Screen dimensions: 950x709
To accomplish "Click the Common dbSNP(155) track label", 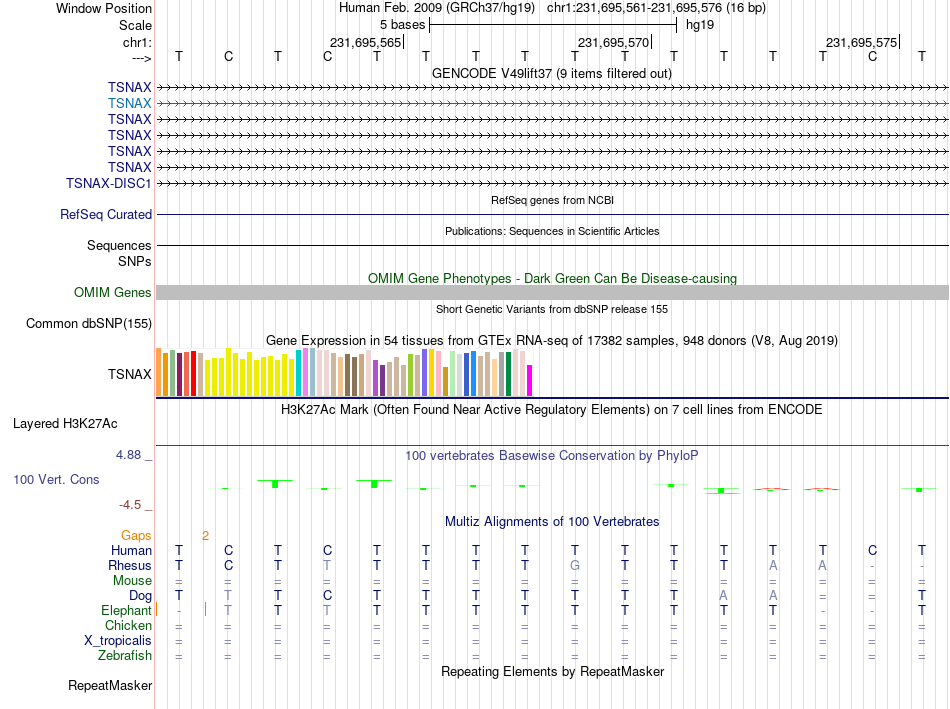I will pos(89,324).
